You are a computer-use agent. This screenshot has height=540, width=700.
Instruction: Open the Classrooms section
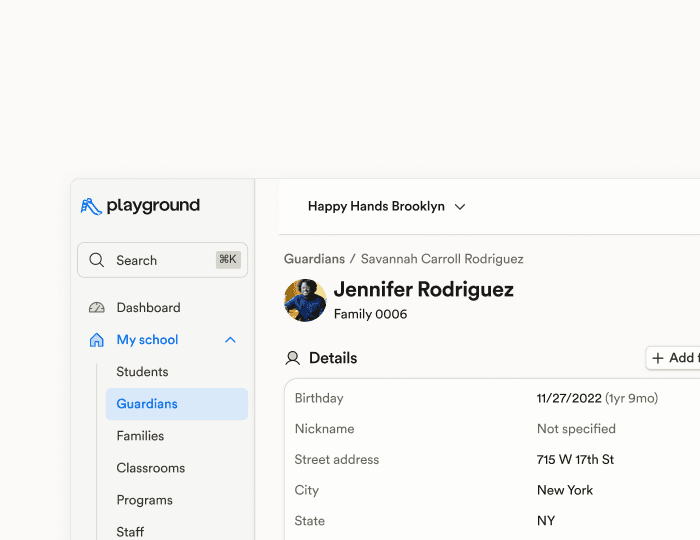pyautogui.click(x=151, y=468)
